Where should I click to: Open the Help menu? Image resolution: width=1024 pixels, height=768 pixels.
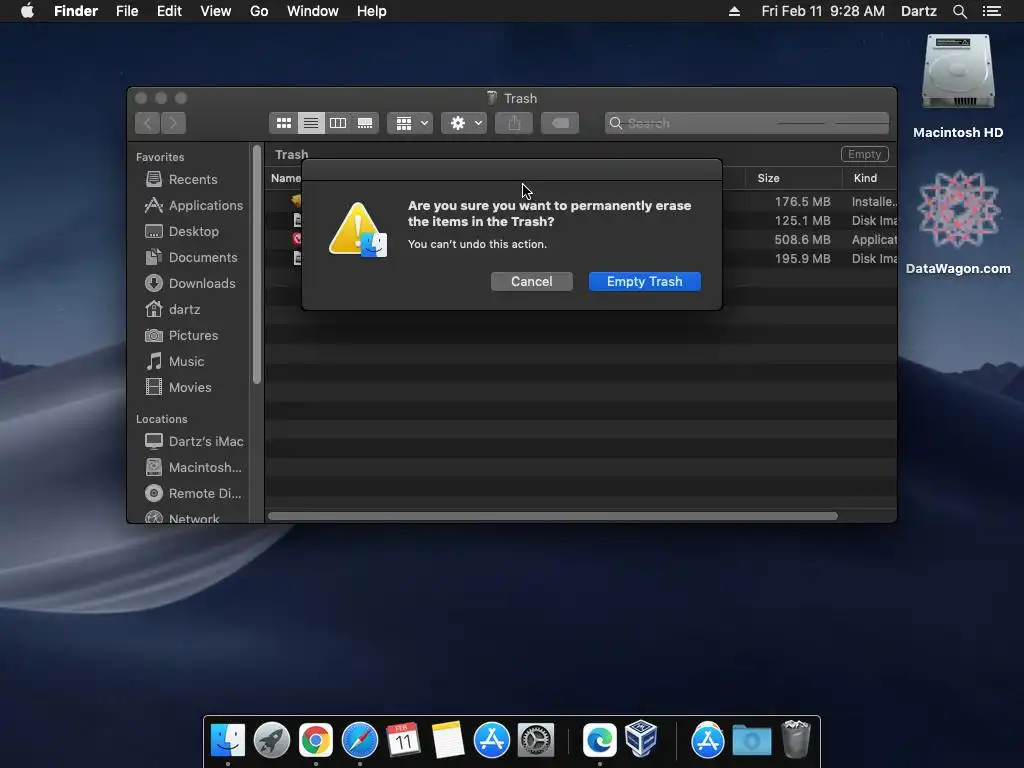point(372,11)
